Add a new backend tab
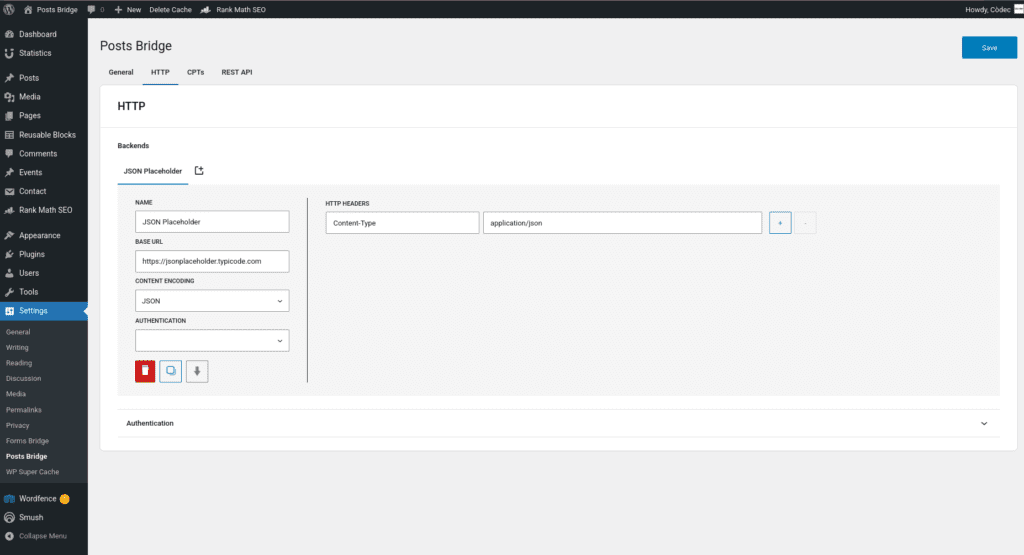Viewport: 1024px width, 555px height. click(199, 171)
